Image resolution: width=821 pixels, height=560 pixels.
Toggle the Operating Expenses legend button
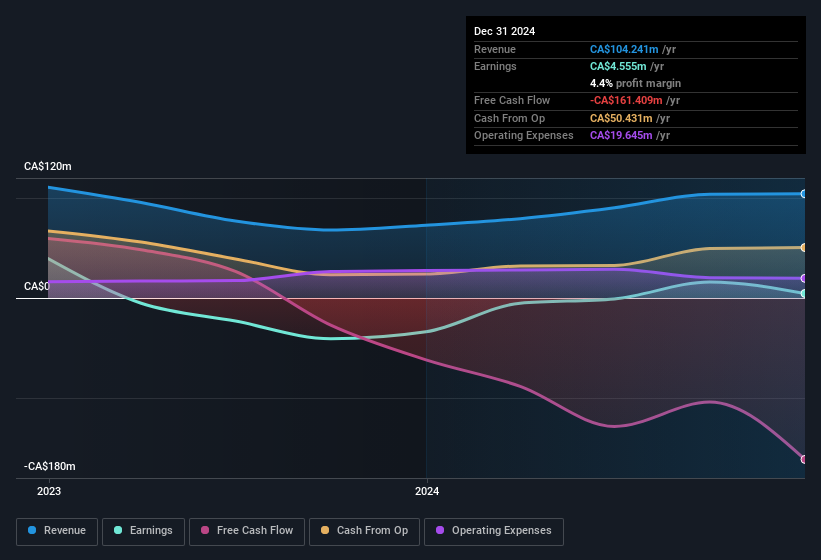[x=494, y=531]
